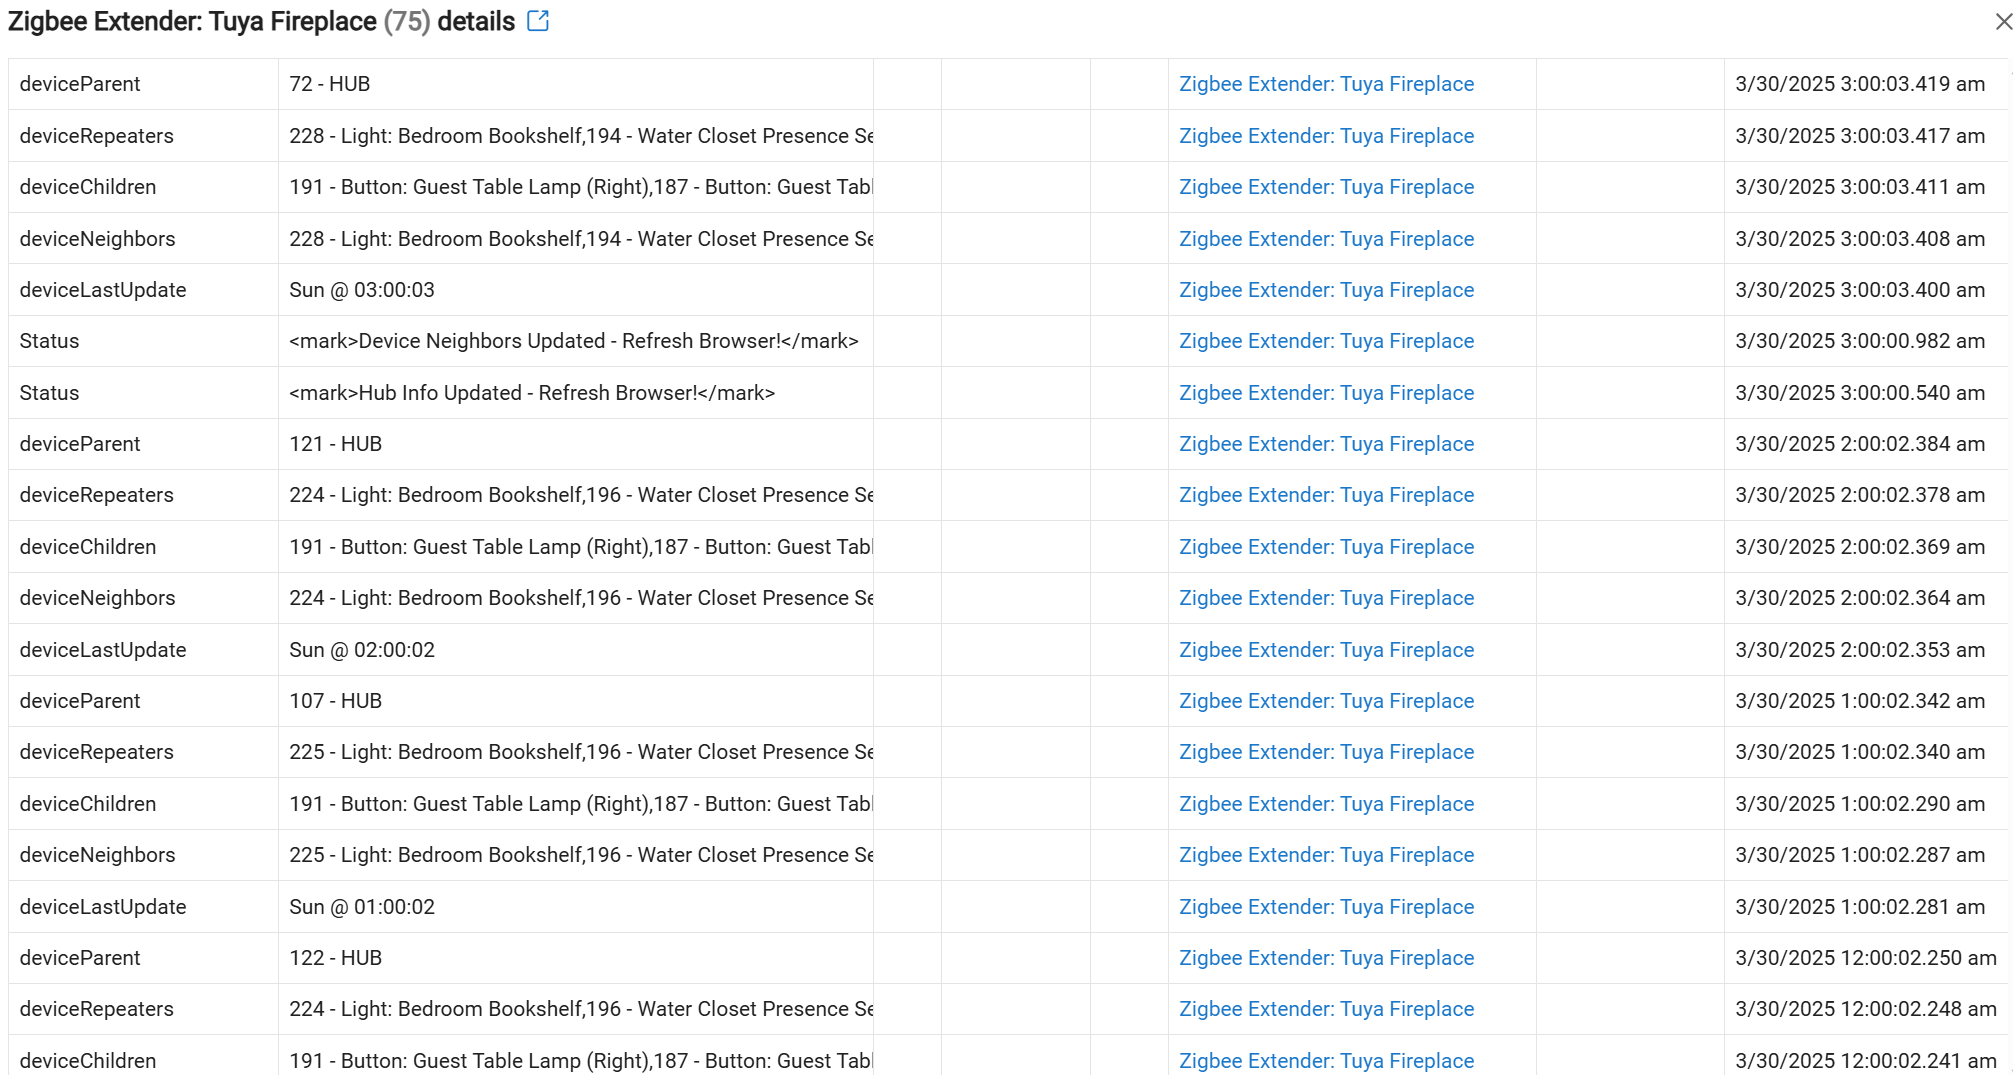Open Tuya Fireplace link in 12:00:02.250 row
Viewport: 2013px width, 1075px height.
[x=1326, y=958]
